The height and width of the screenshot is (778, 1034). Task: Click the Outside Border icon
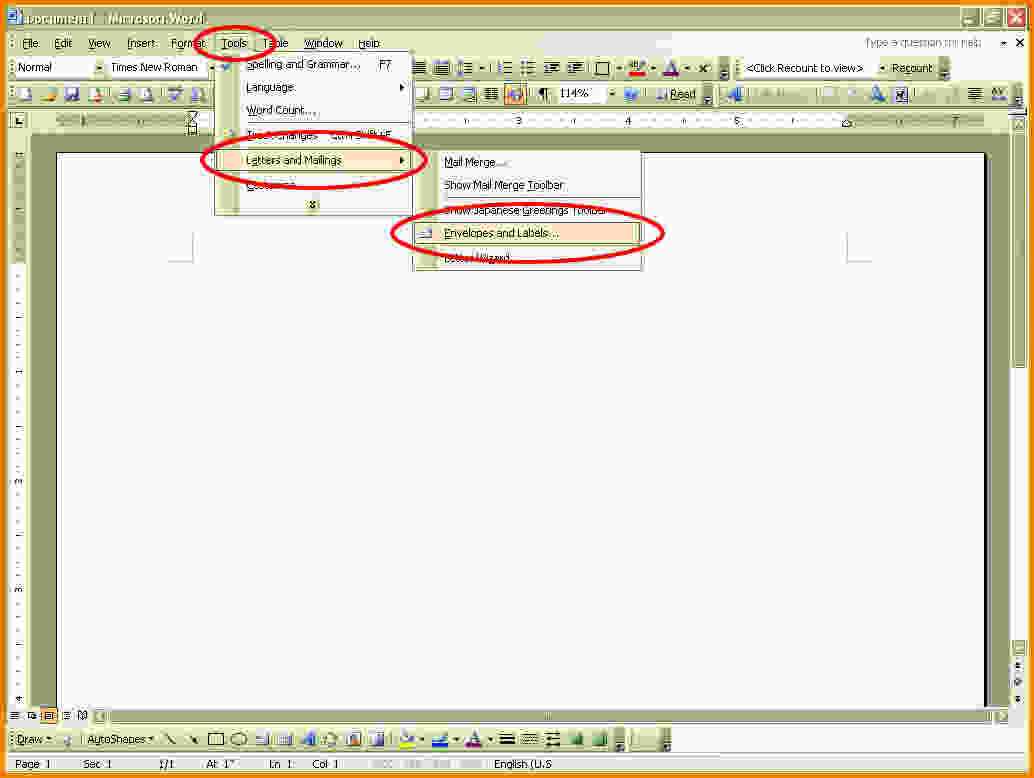(x=601, y=67)
